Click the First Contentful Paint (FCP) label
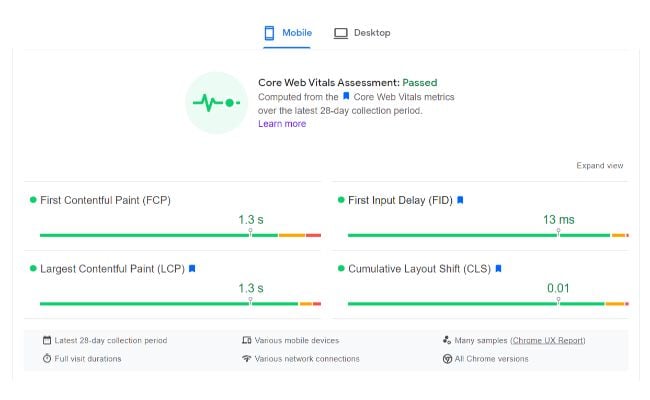 pos(105,200)
